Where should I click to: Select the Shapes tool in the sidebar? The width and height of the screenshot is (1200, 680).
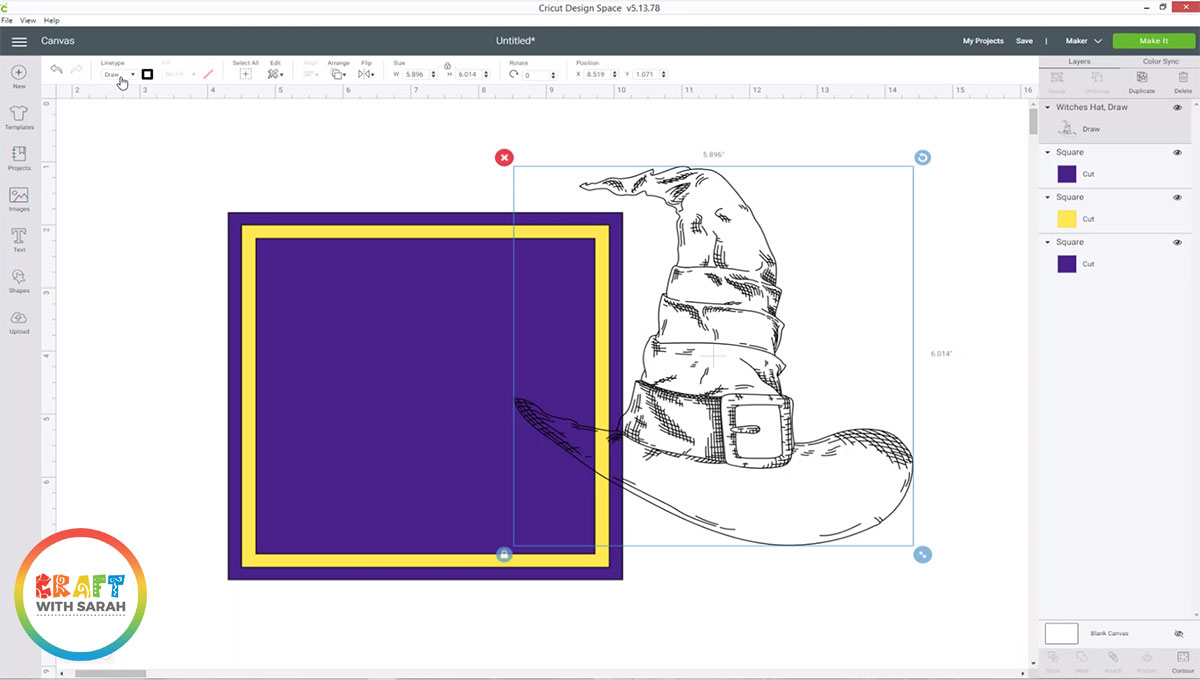tap(19, 282)
